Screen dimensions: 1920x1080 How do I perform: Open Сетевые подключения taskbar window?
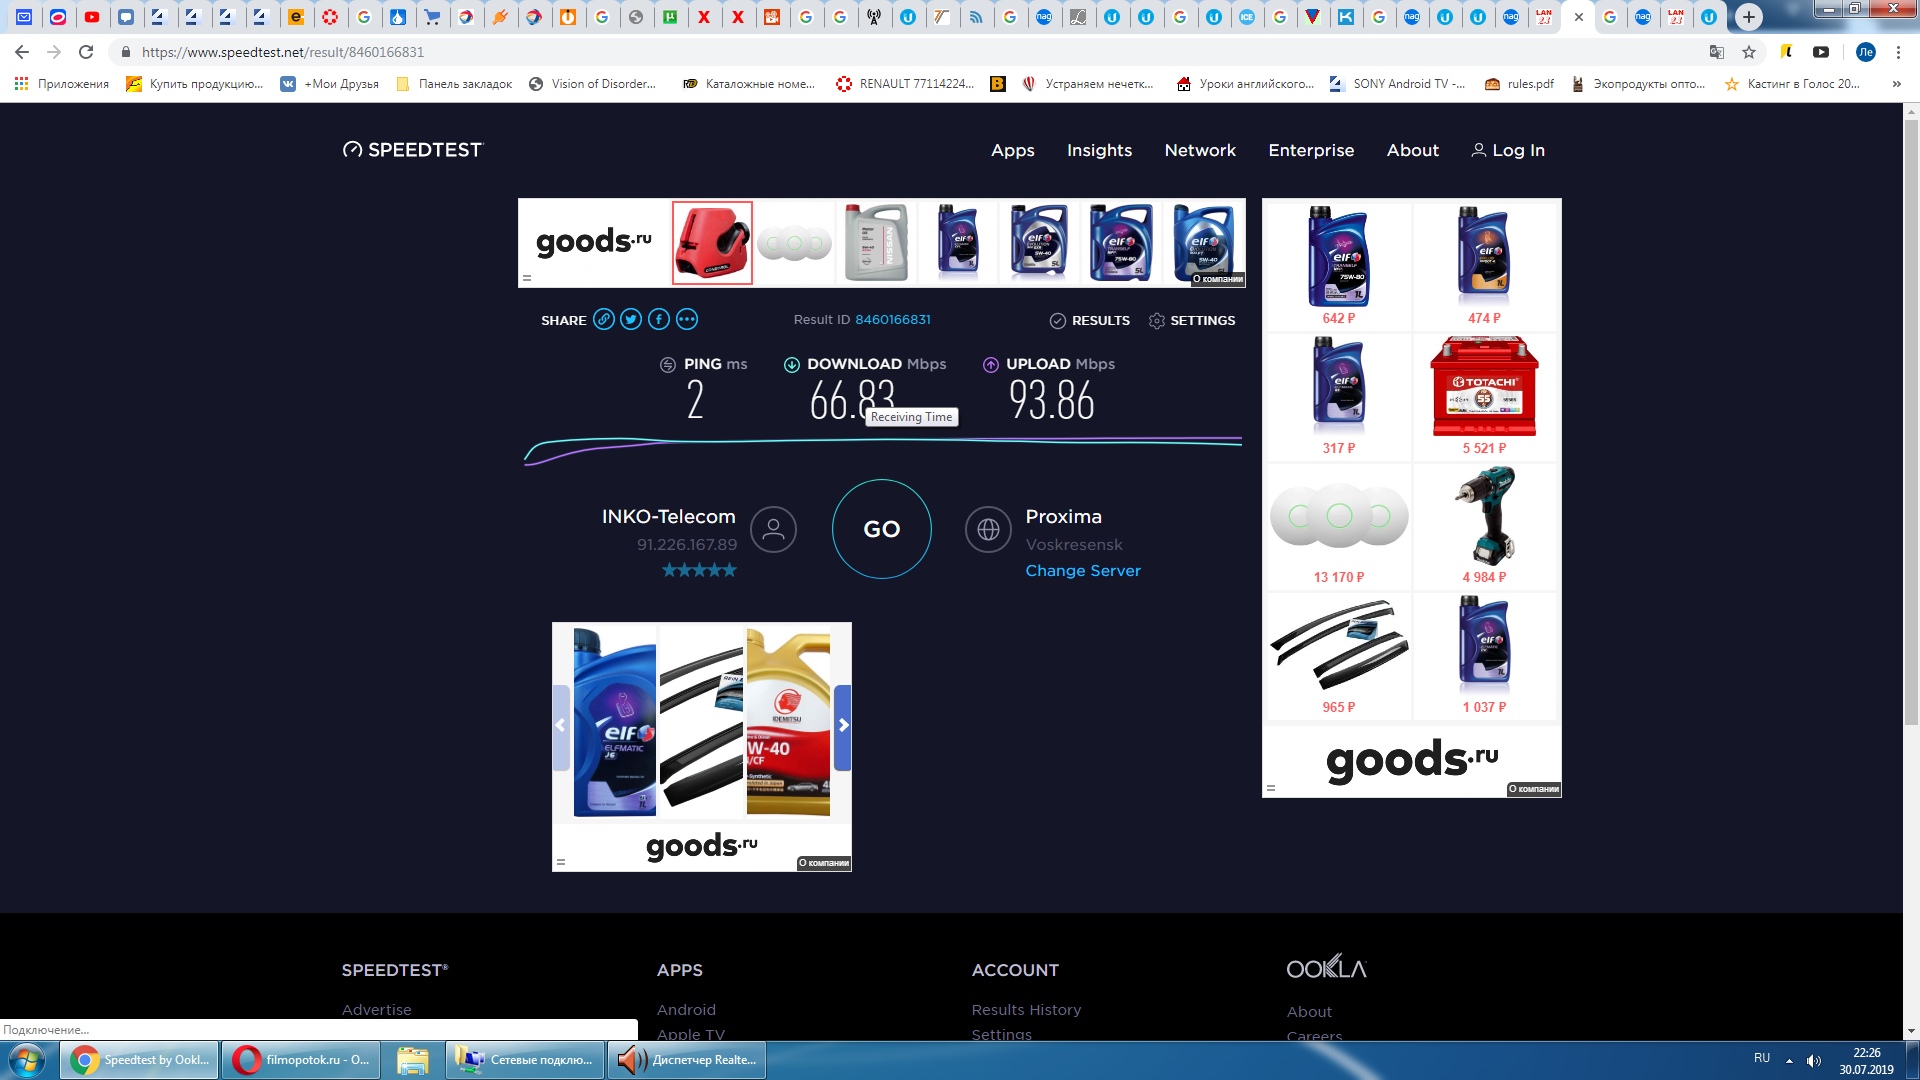(x=525, y=1060)
